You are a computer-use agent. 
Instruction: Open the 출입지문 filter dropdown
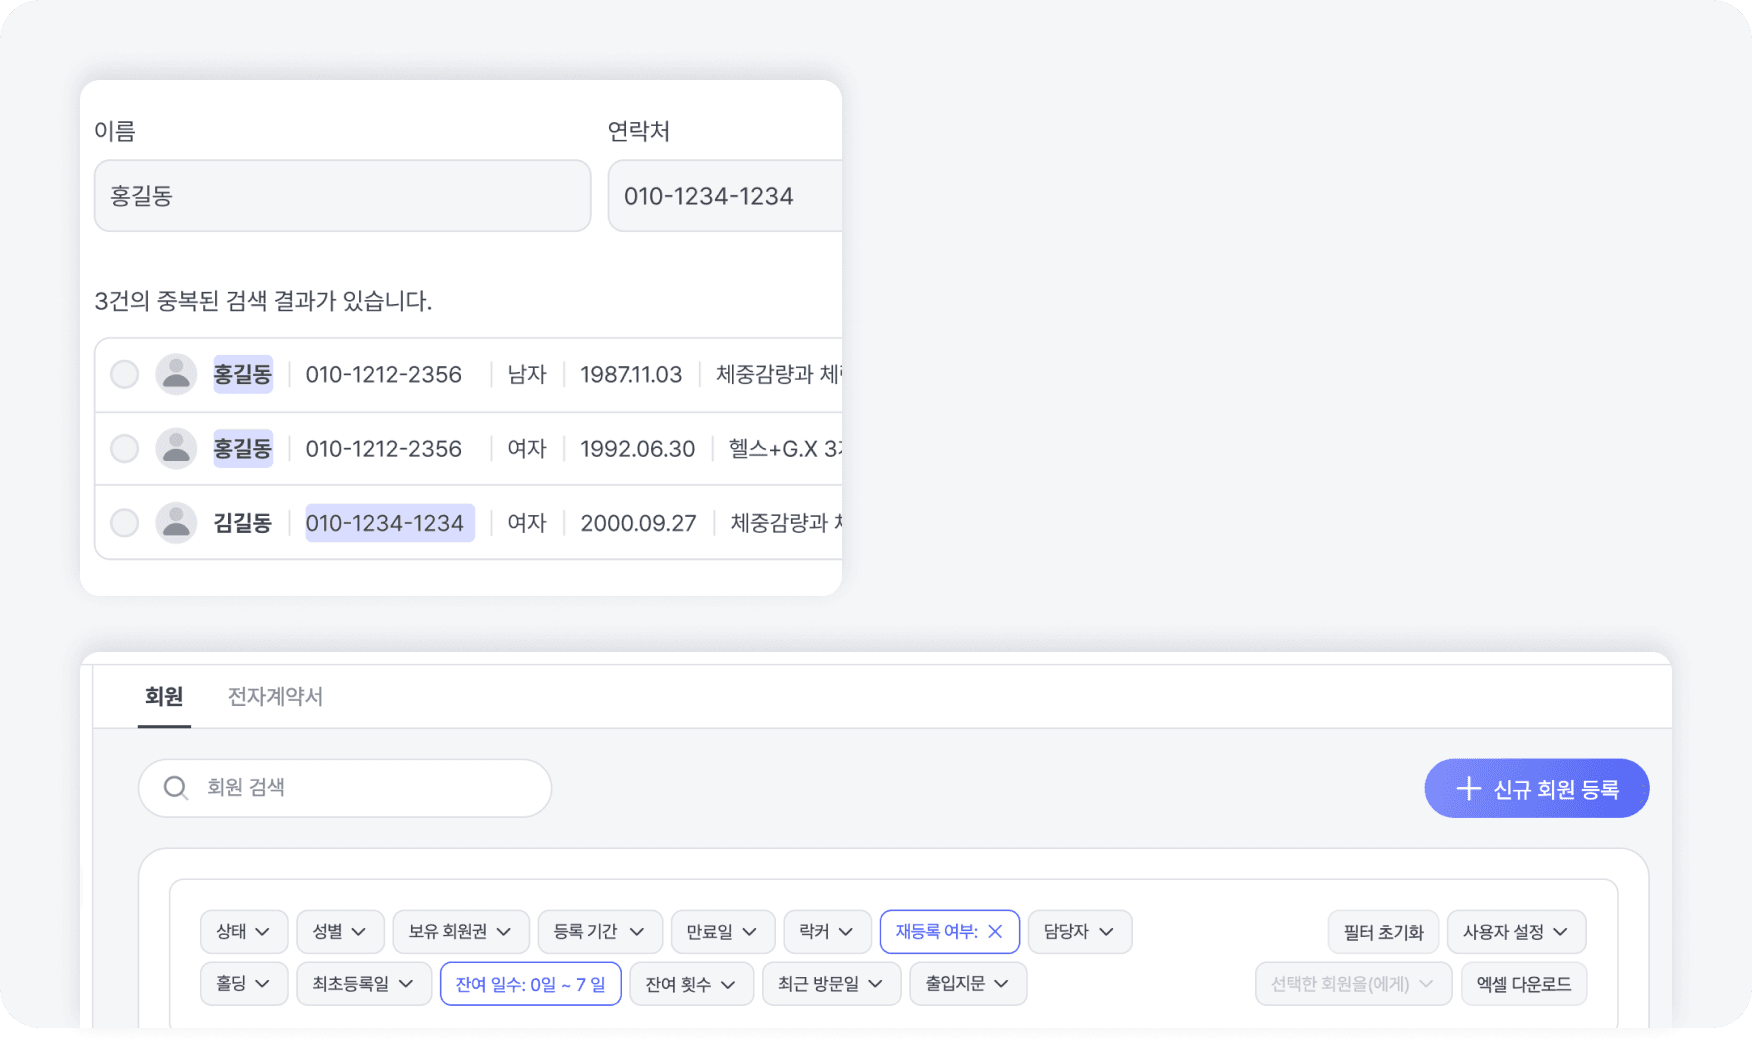click(x=968, y=984)
